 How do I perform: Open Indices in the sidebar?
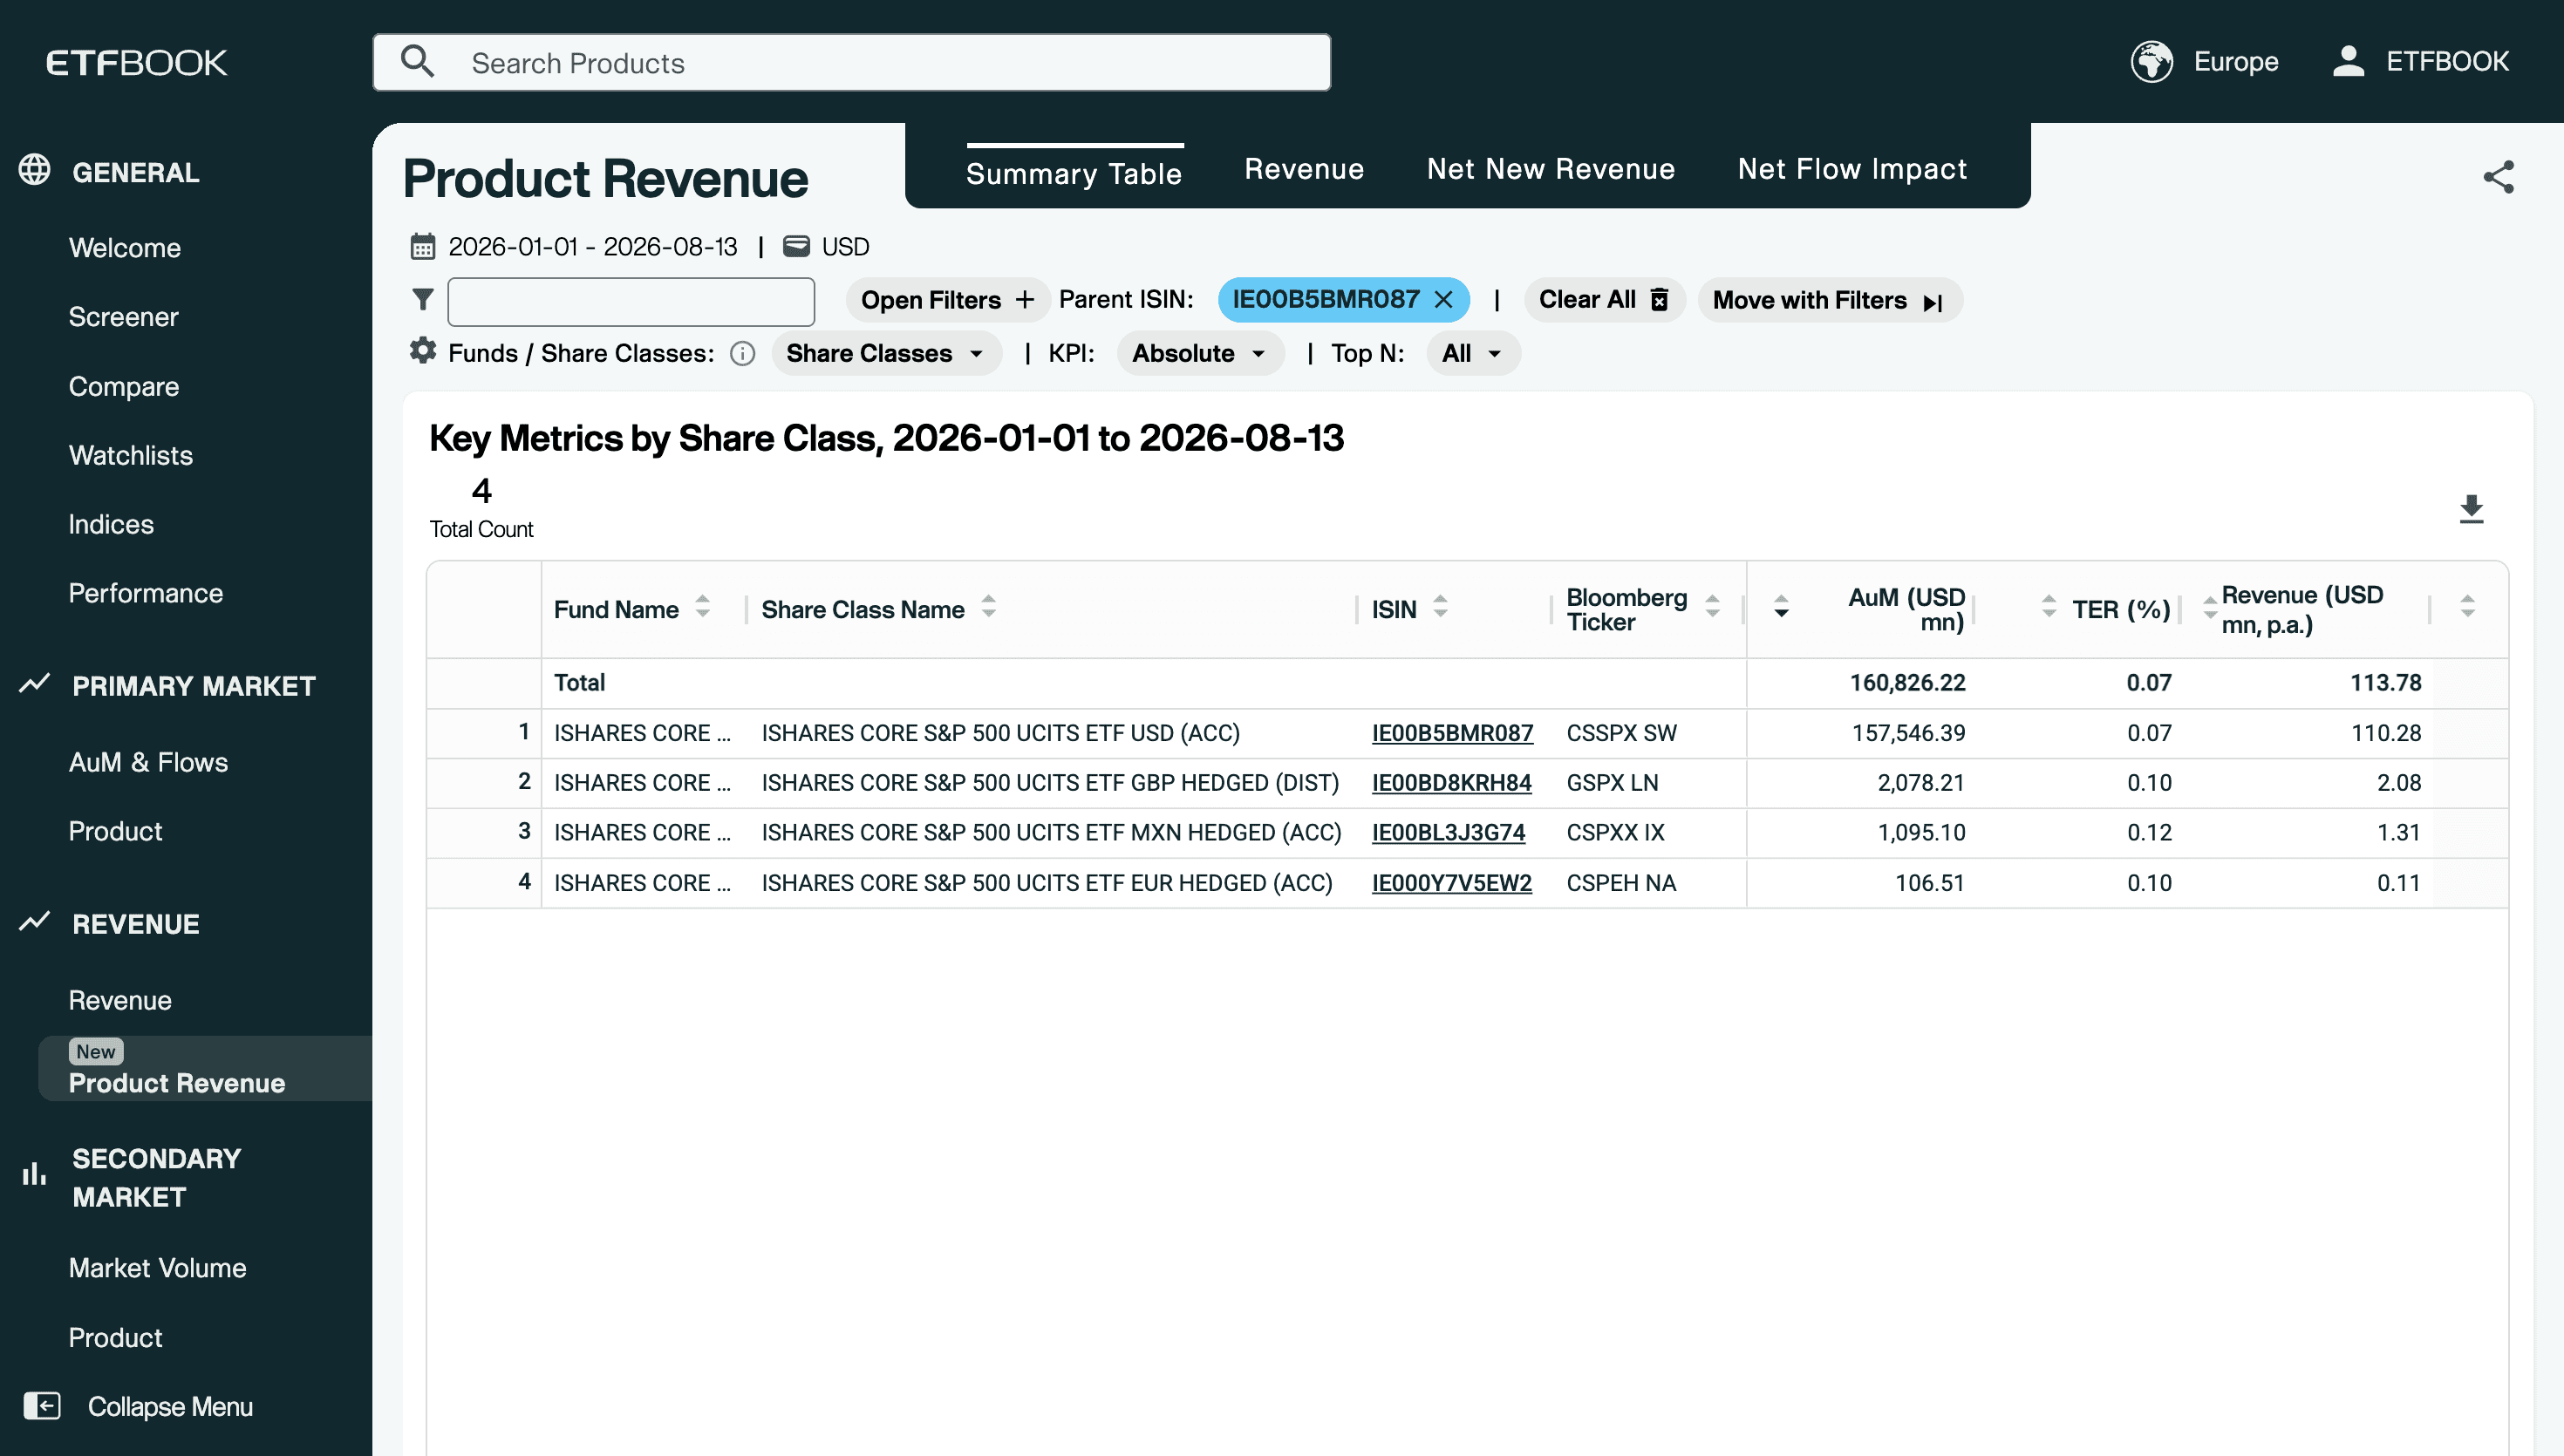[111, 524]
